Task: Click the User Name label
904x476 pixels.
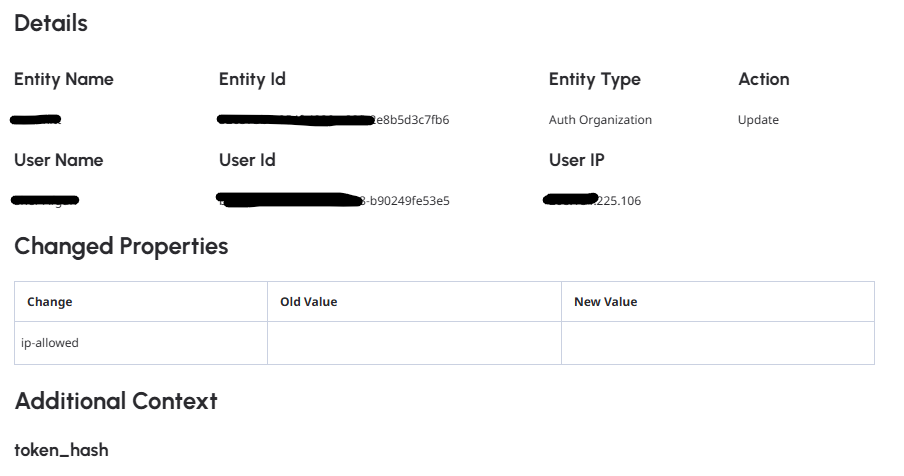Action: 58,160
